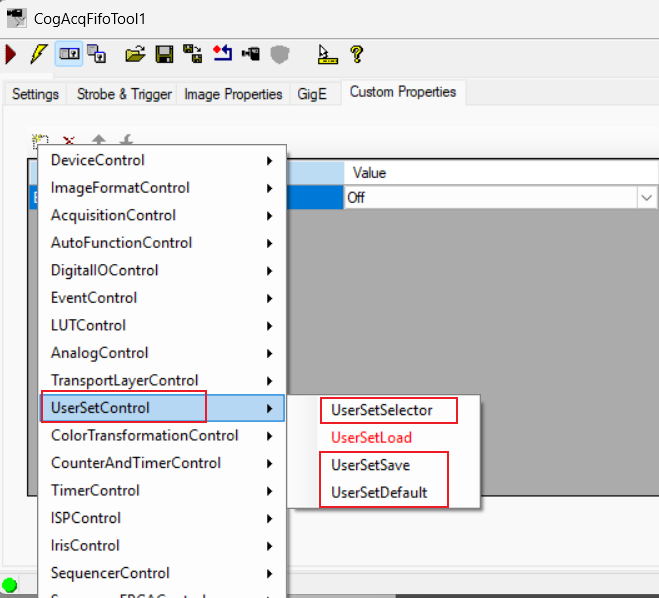
Task: Open the DigitalIOControl menu entry
Action: pos(162,270)
